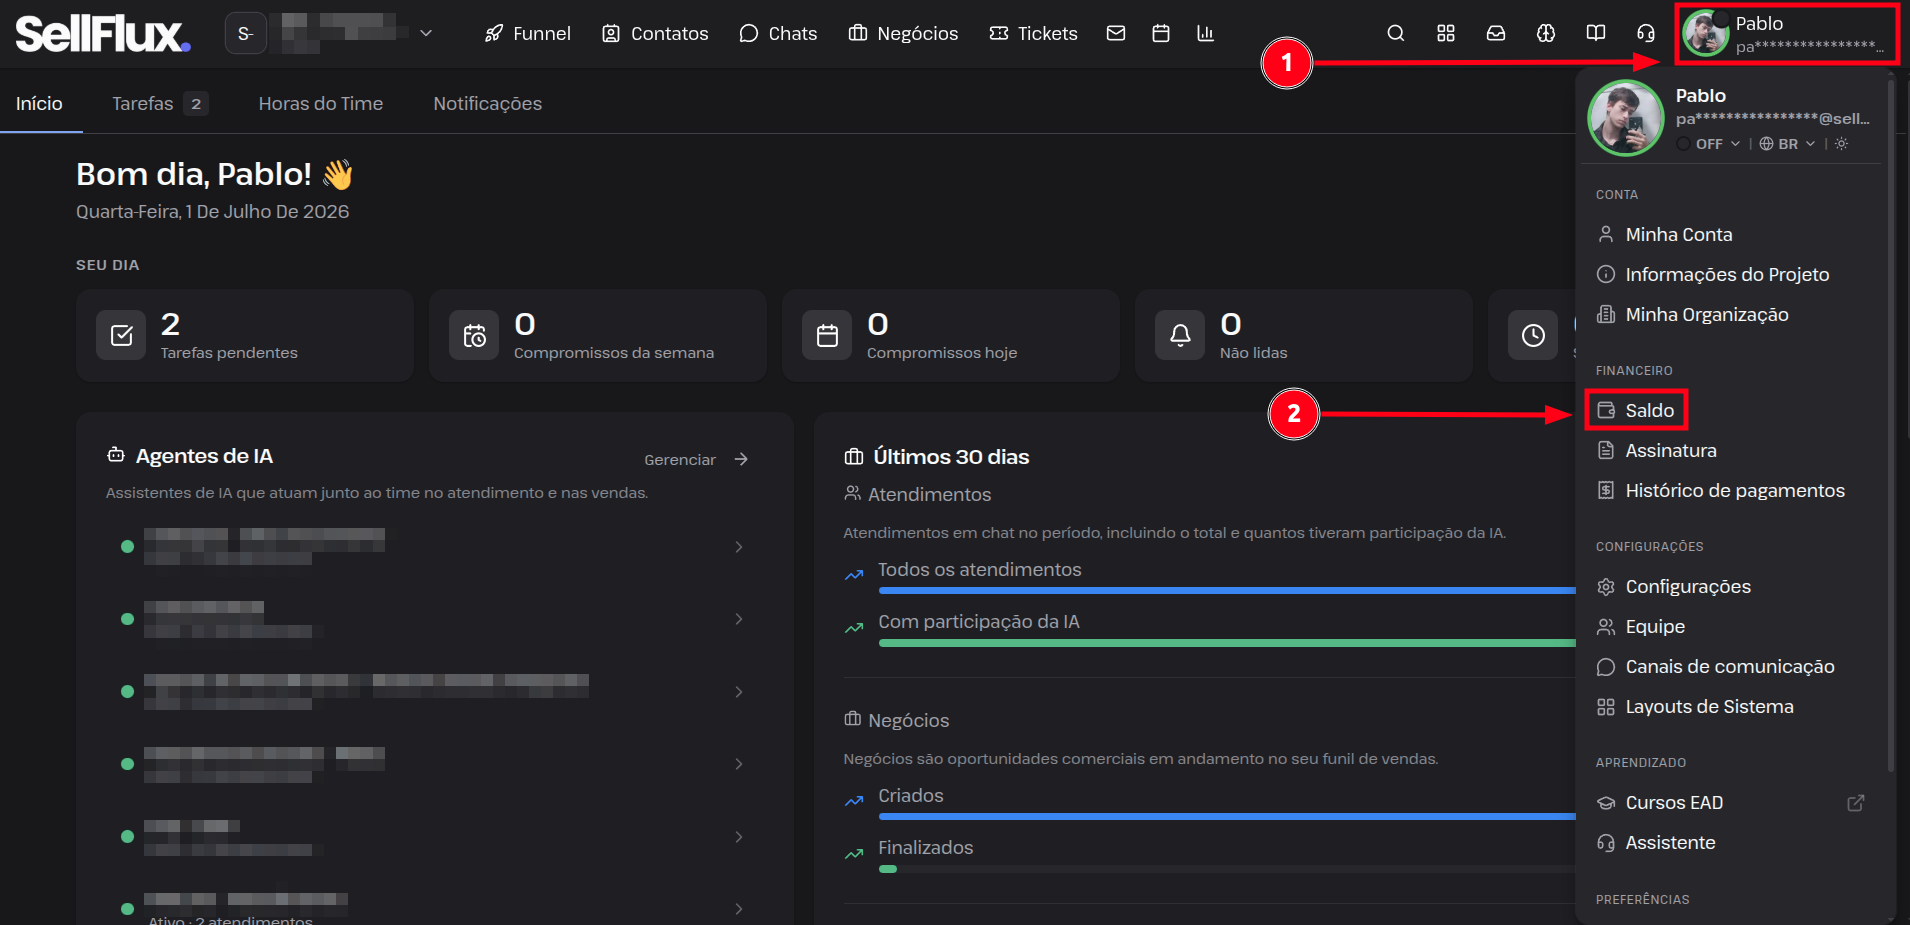Click the Compromissos hoje calendar icon
Screen dimensions: 1910x925
pyautogui.click(x=827, y=335)
